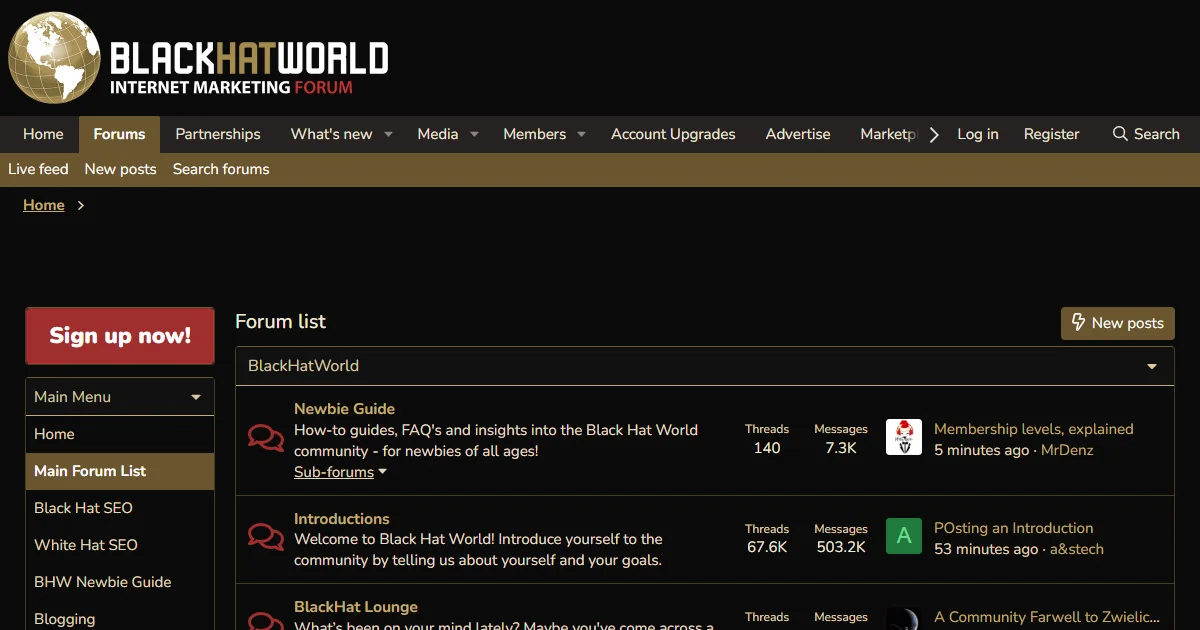
Task: Open the Introductions forum title
Action: click(x=341, y=518)
